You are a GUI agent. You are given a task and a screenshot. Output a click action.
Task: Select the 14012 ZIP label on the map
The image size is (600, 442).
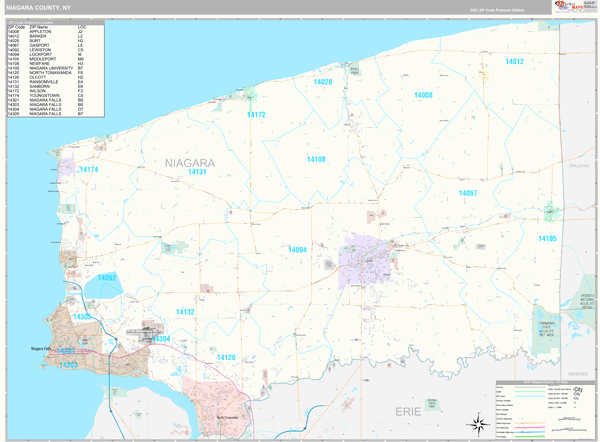[514, 62]
